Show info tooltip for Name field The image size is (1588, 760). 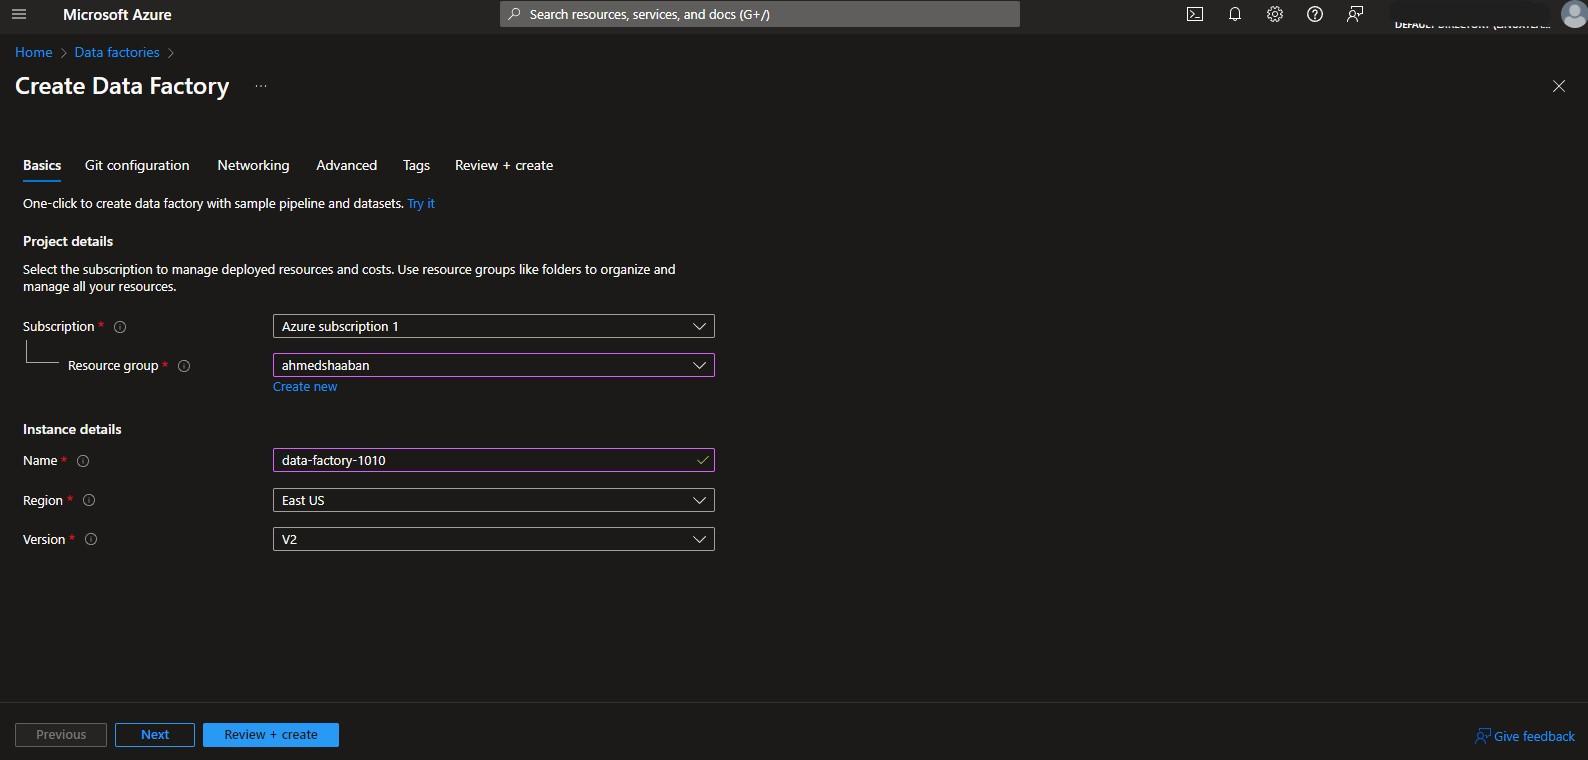[83, 461]
